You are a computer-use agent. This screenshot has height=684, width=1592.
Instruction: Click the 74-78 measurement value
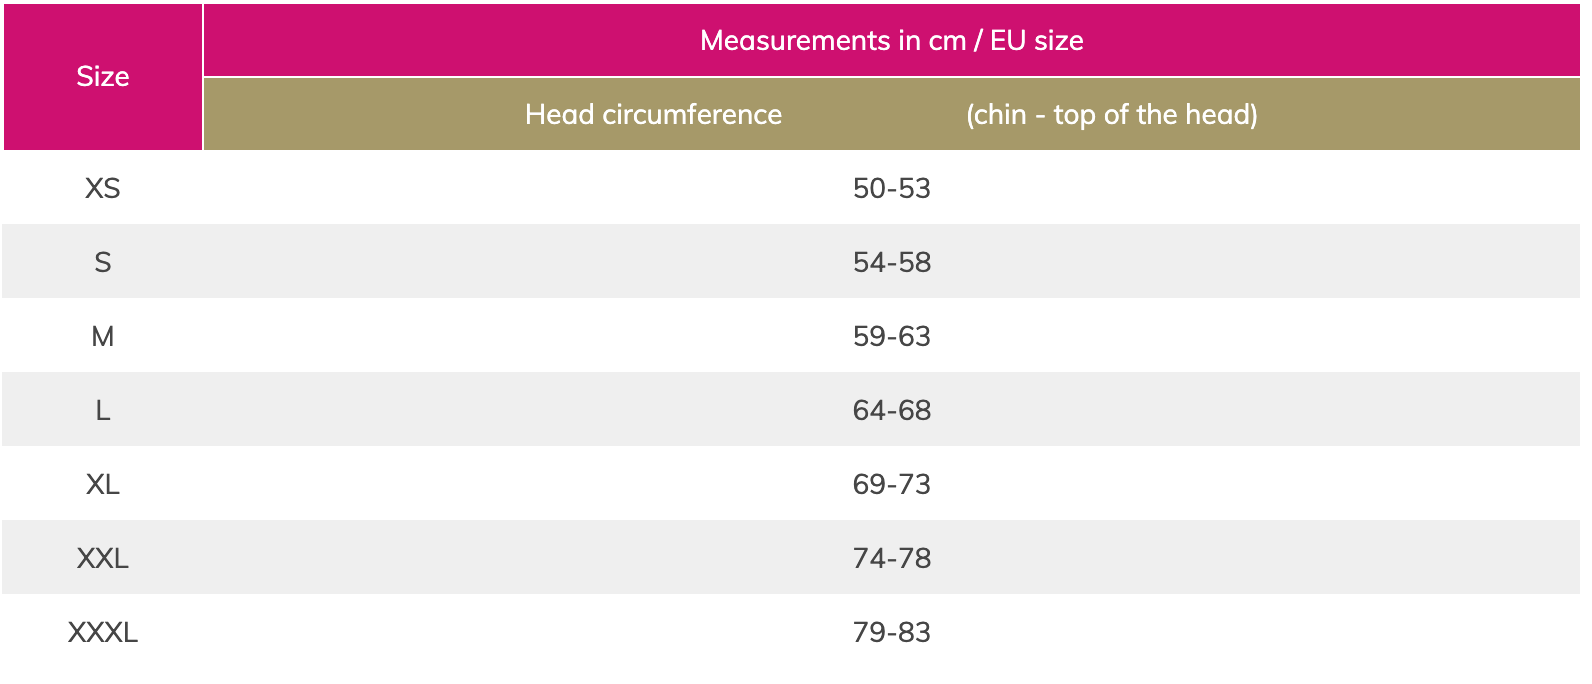click(892, 558)
